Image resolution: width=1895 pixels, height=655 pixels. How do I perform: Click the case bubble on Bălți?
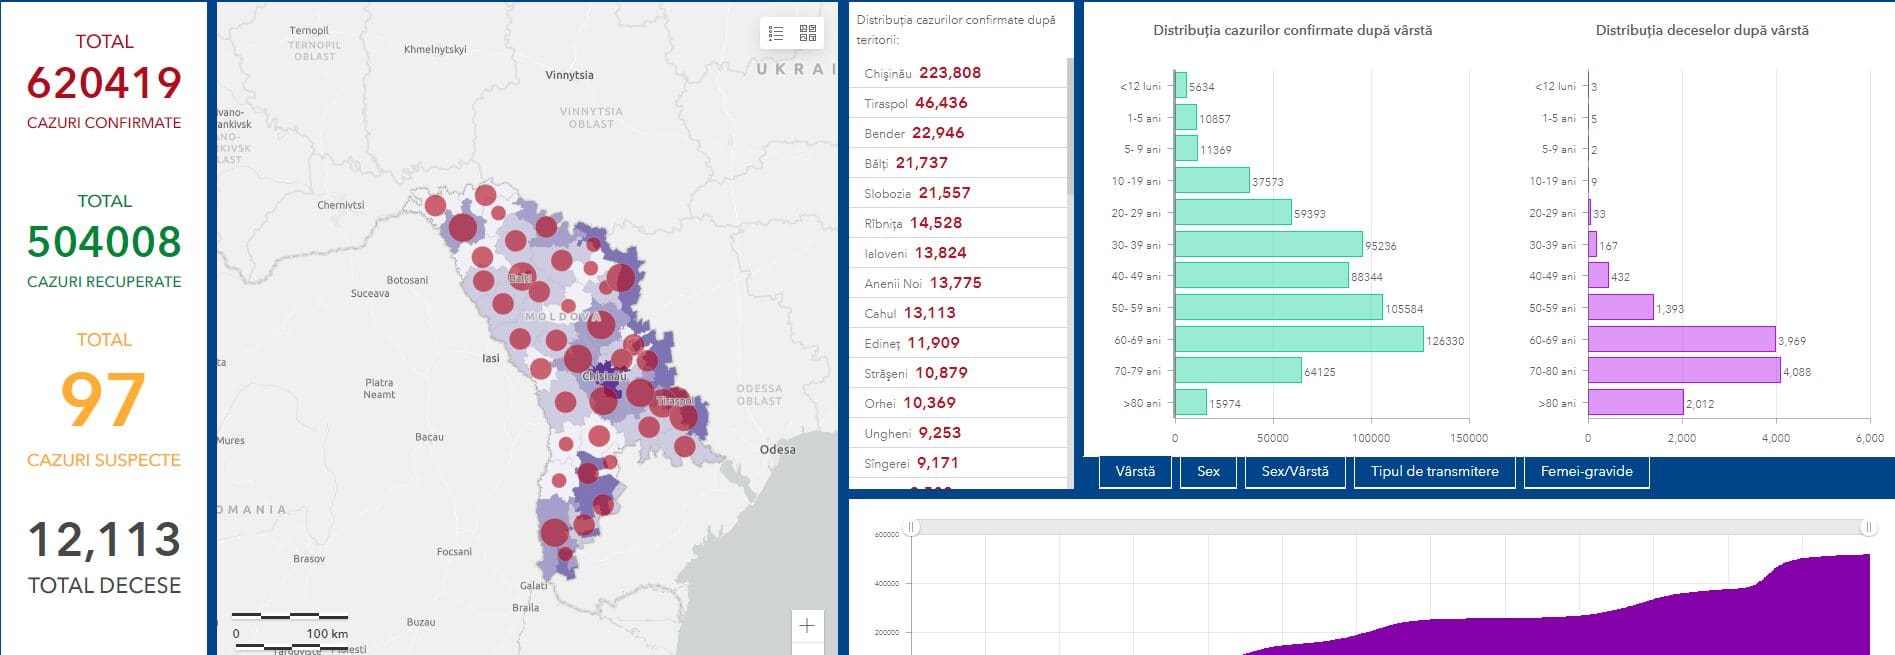pos(521,278)
